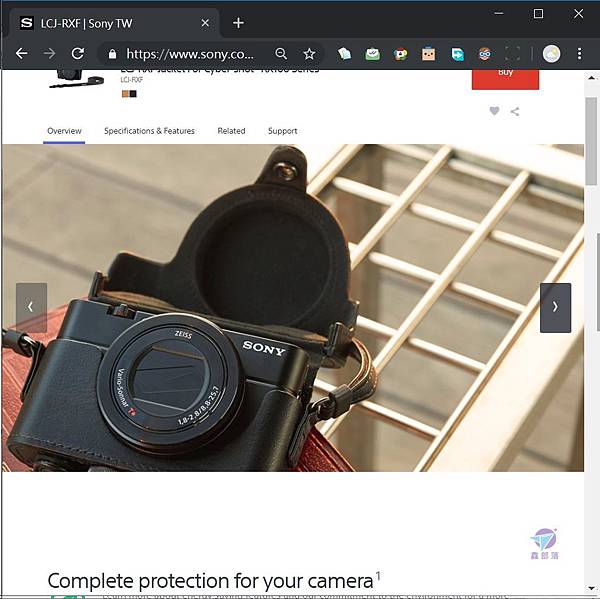Viewport: 600px width, 599px height.
Task: Choose the black color swatch
Action: (x=133, y=94)
